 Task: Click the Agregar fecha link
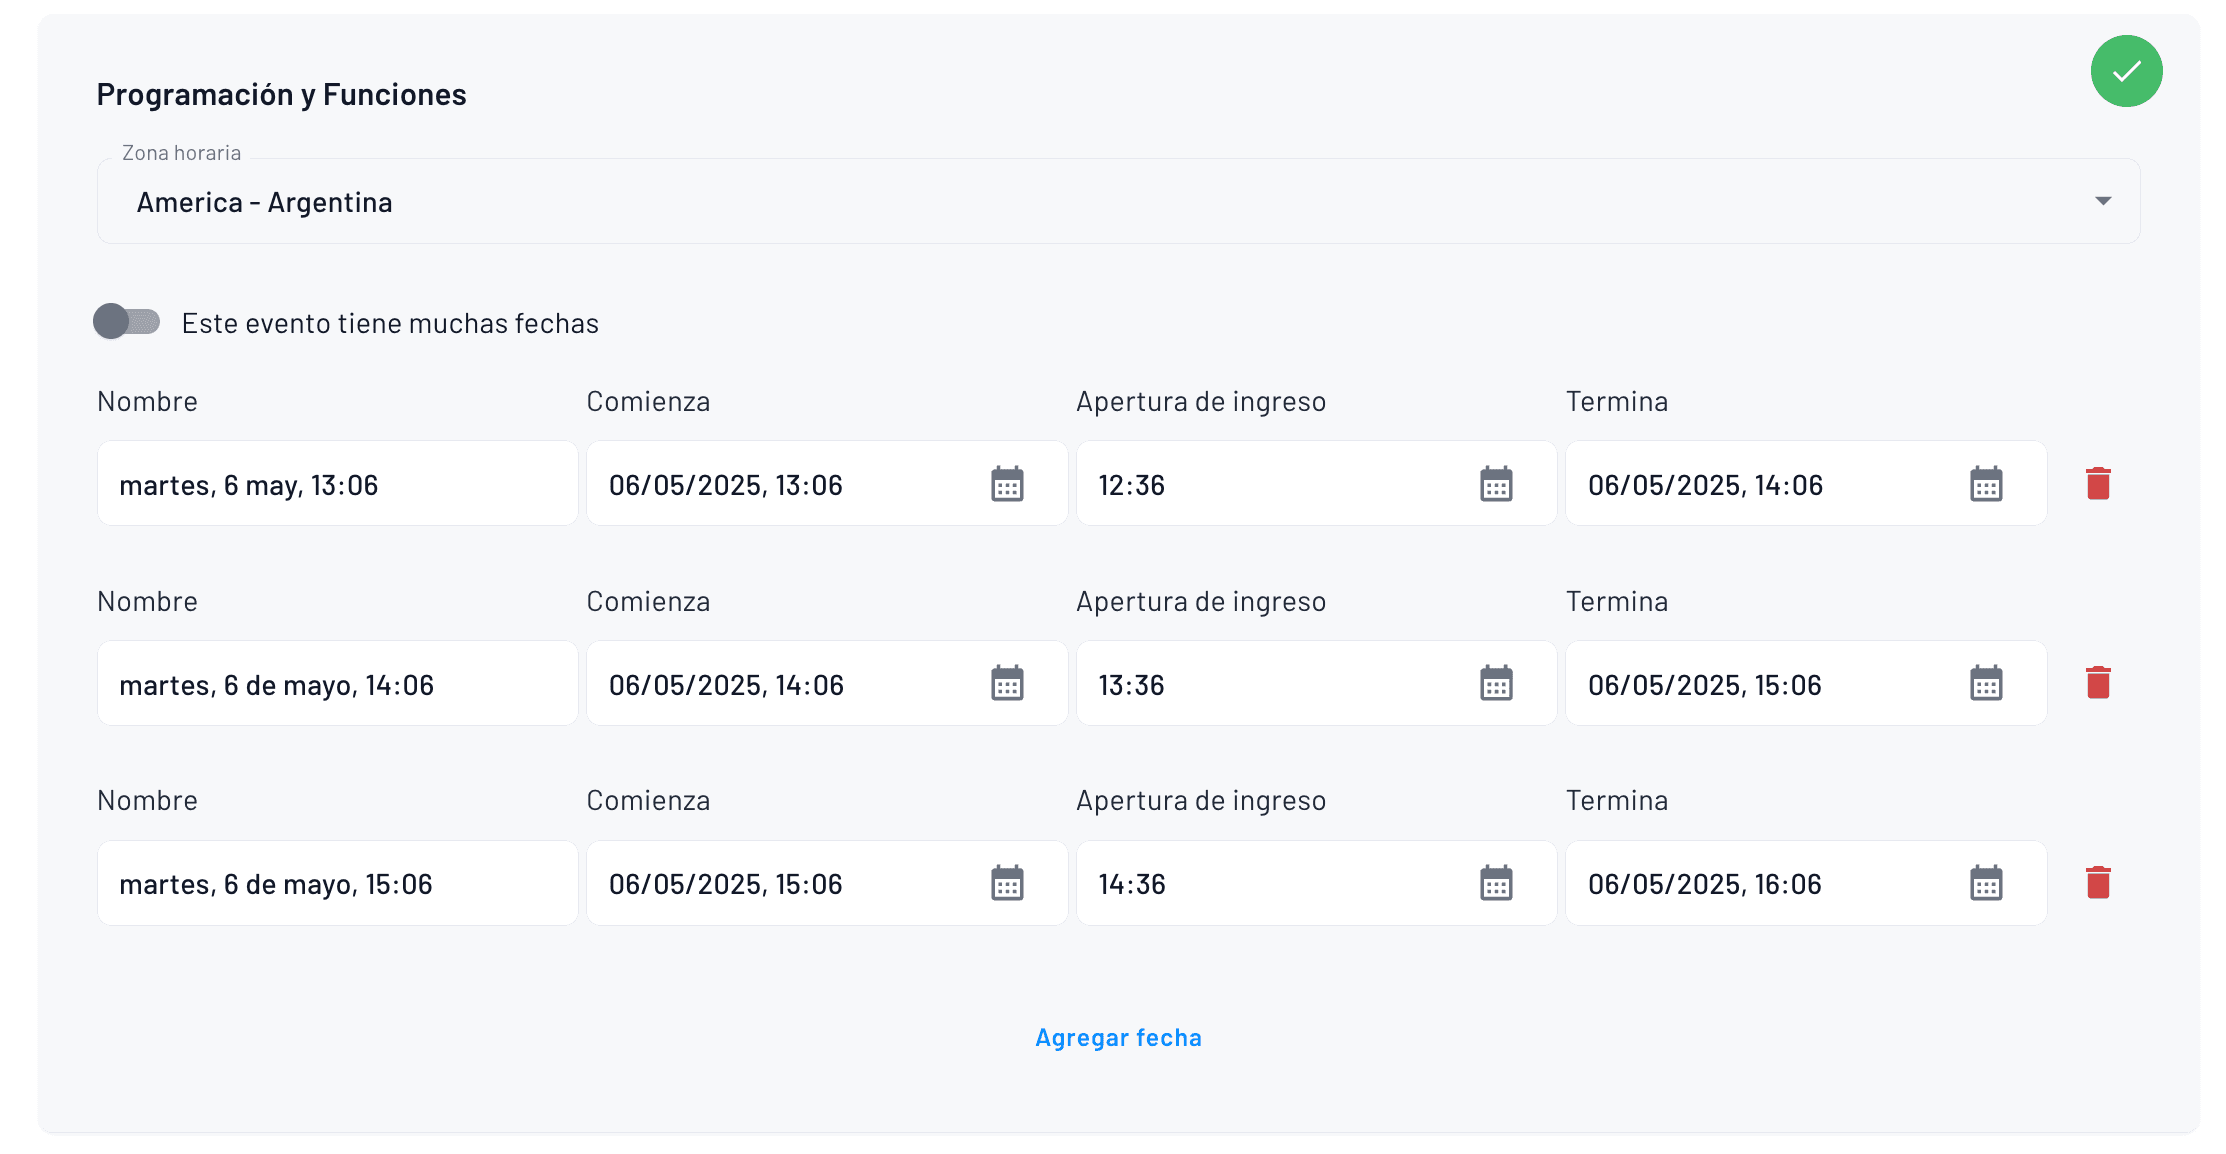click(x=1118, y=1037)
